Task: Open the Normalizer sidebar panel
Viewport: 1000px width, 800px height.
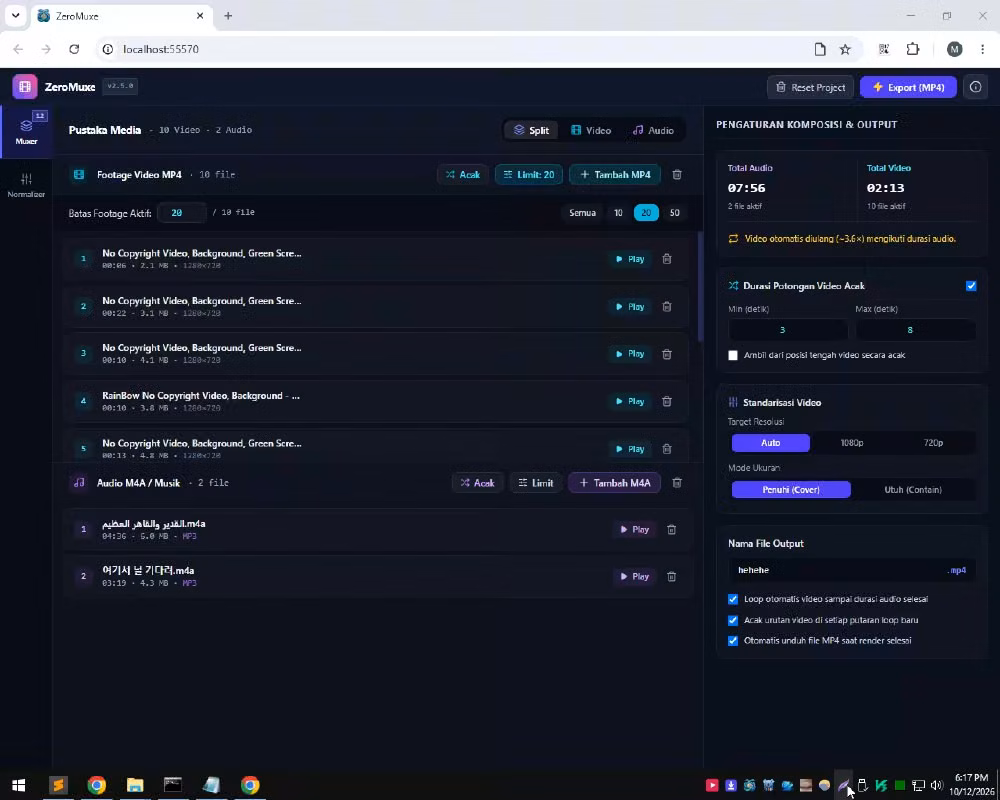Action: coord(26,185)
